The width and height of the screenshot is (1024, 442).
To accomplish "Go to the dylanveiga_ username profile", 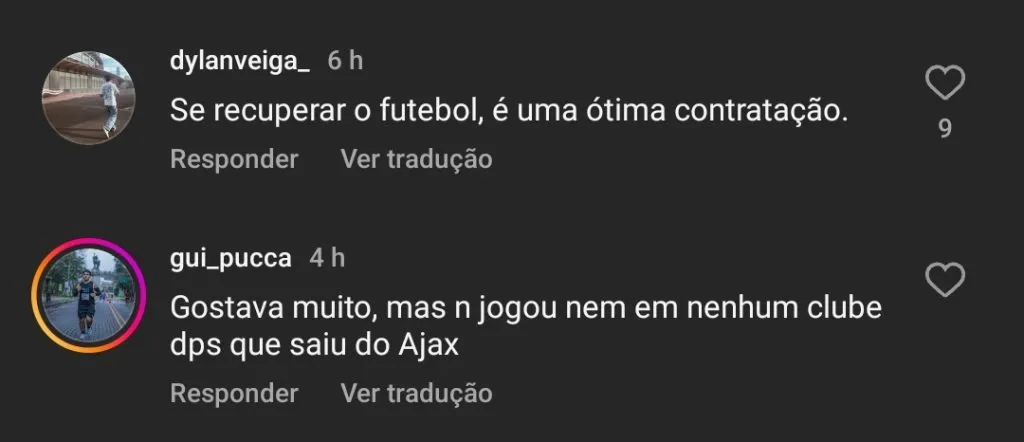I will (240, 61).
